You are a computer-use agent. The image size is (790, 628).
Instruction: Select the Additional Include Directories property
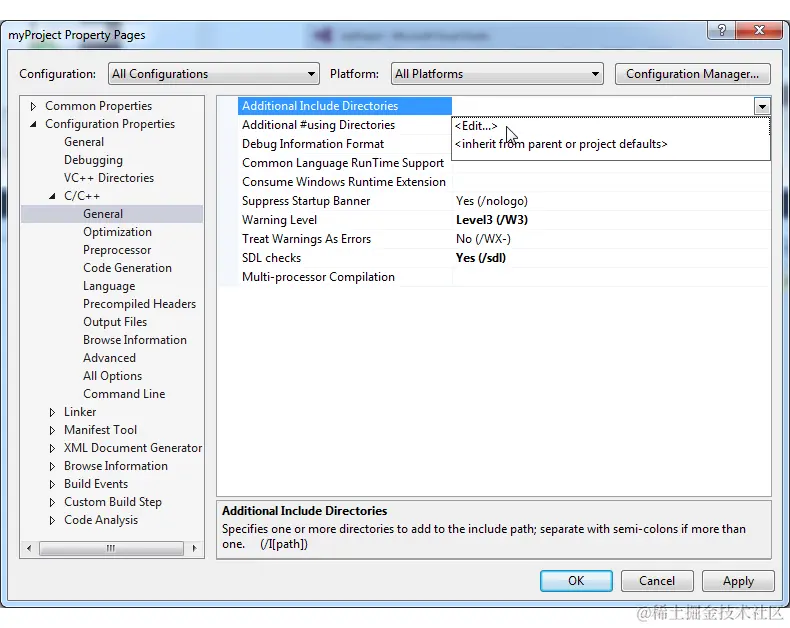(x=345, y=106)
